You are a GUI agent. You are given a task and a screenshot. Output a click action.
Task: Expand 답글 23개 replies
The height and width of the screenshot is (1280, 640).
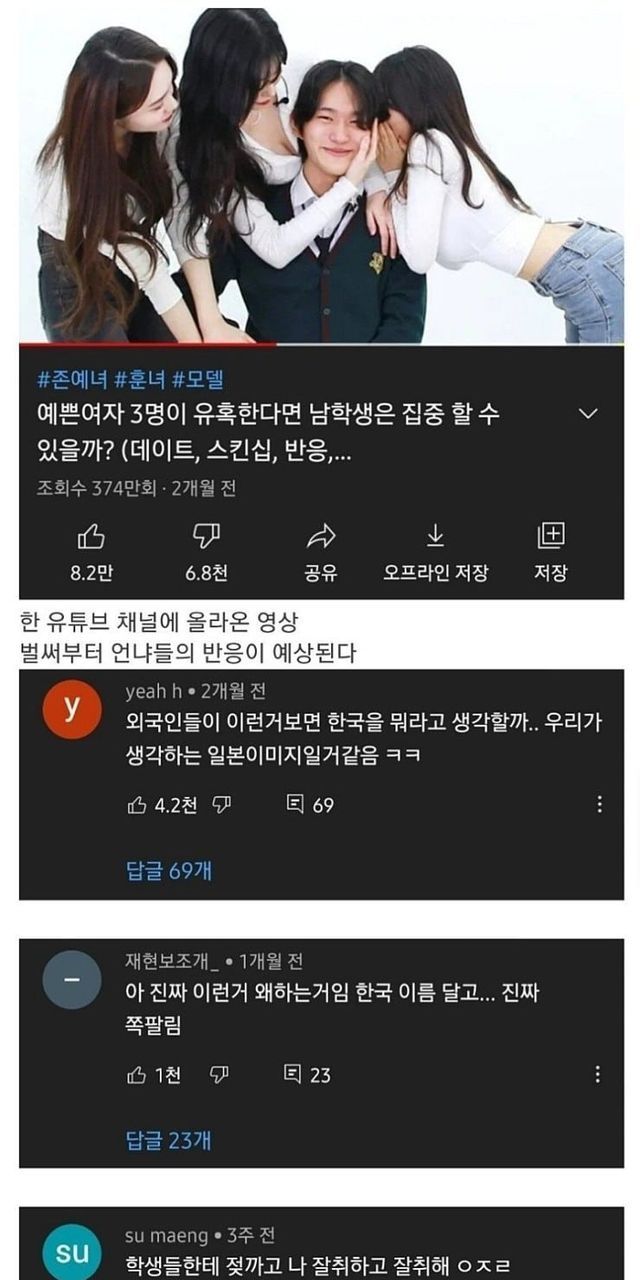(169, 1139)
